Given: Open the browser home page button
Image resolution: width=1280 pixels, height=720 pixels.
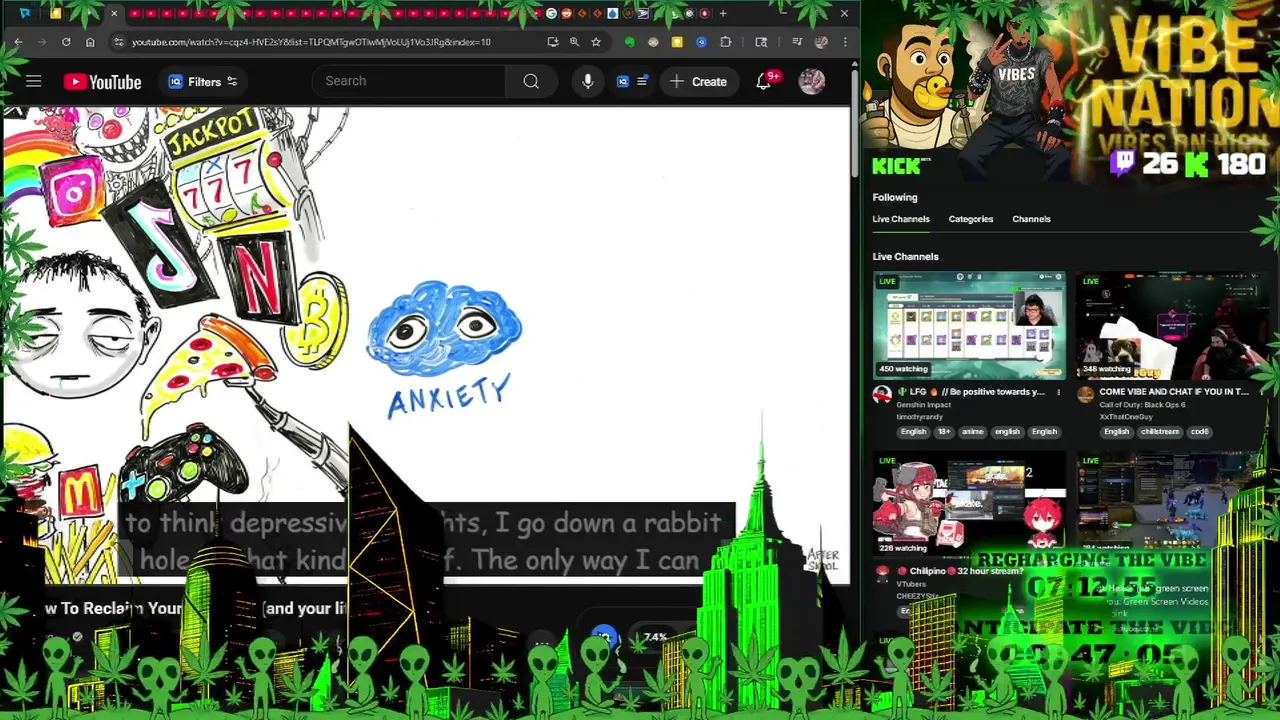Looking at the screenshot, I should click(90, 42).
